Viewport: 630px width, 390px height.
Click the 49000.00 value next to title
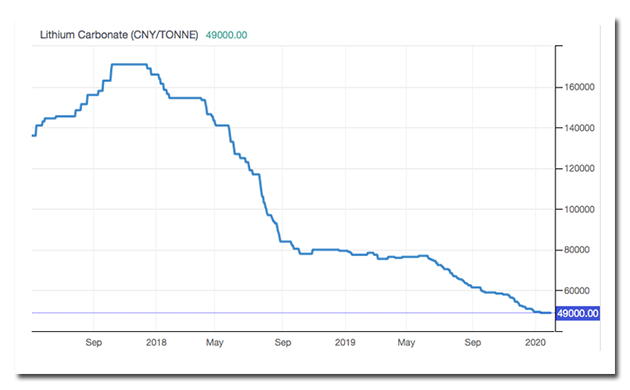coord(226,35)
